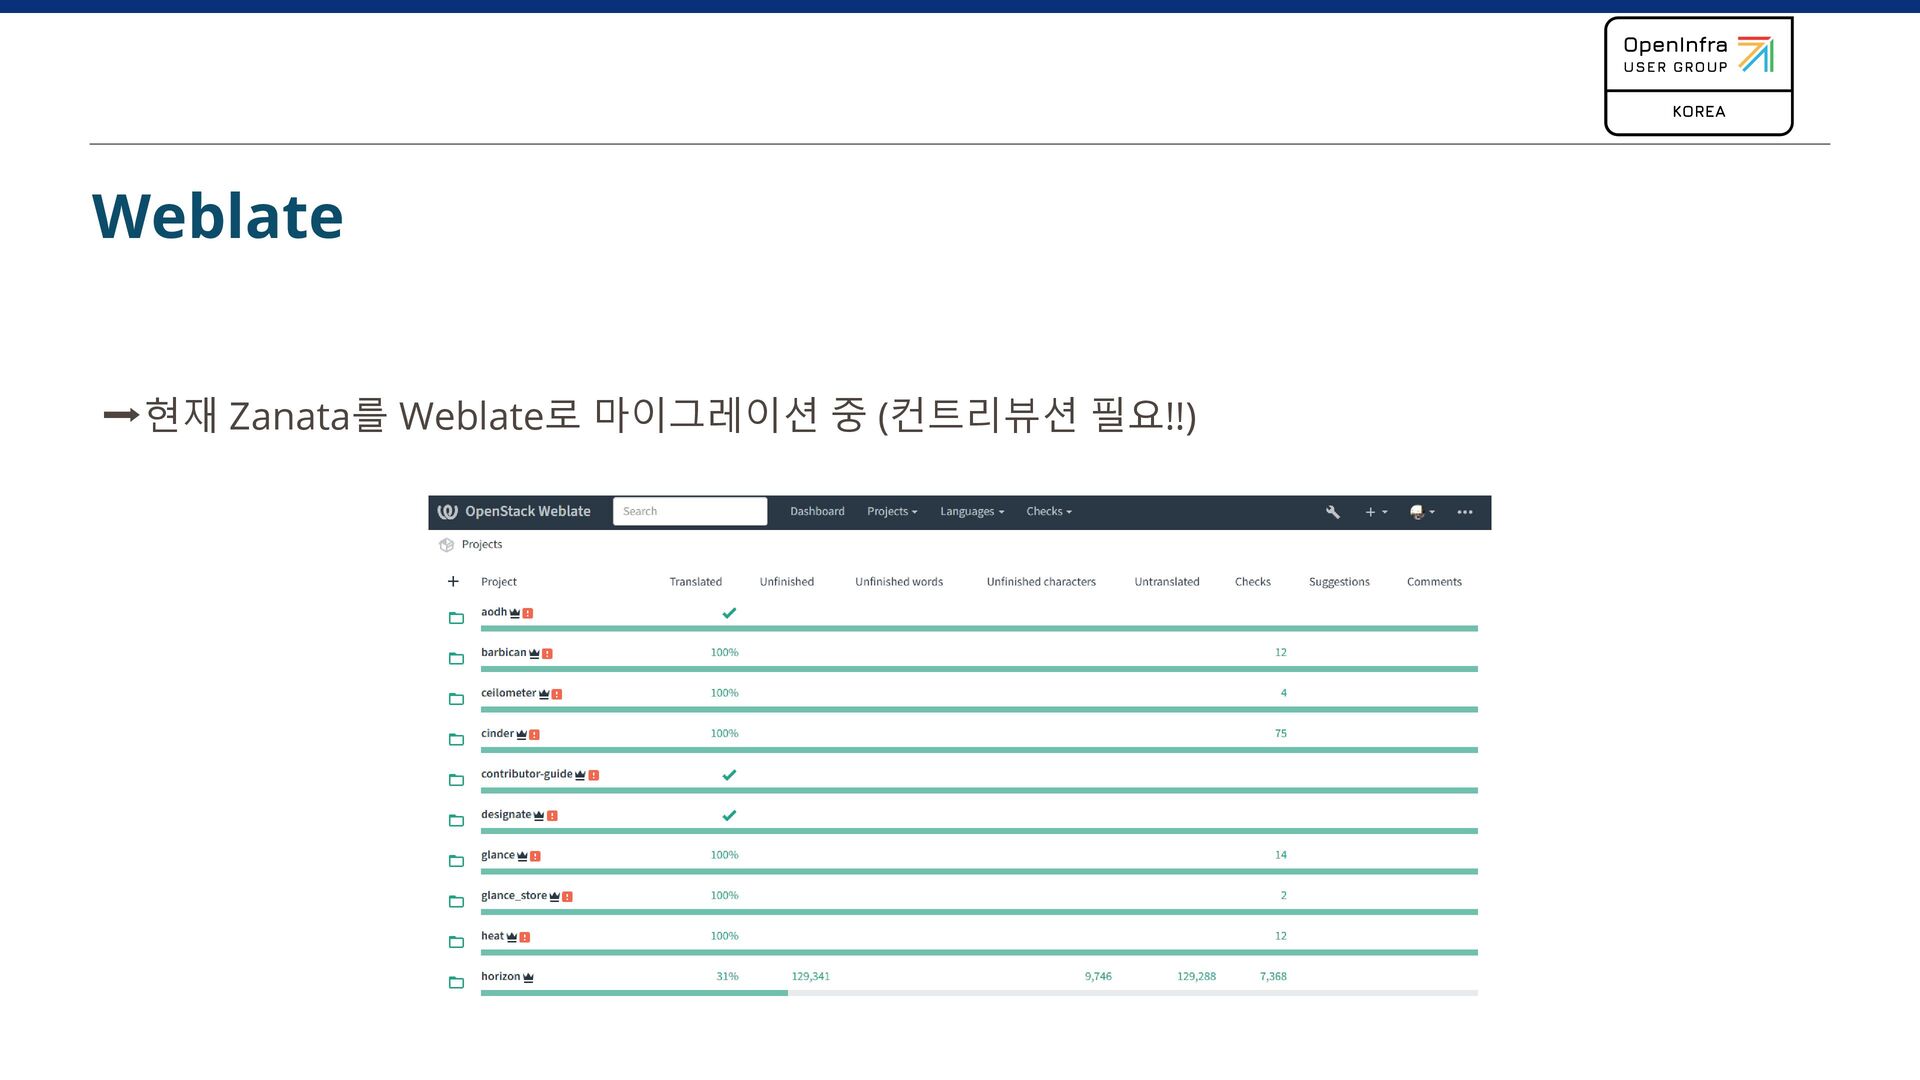Viewport: 1920px width, 1080px height.
Task: Click the red alert icon beside aodh
Action: click(528, 613)
